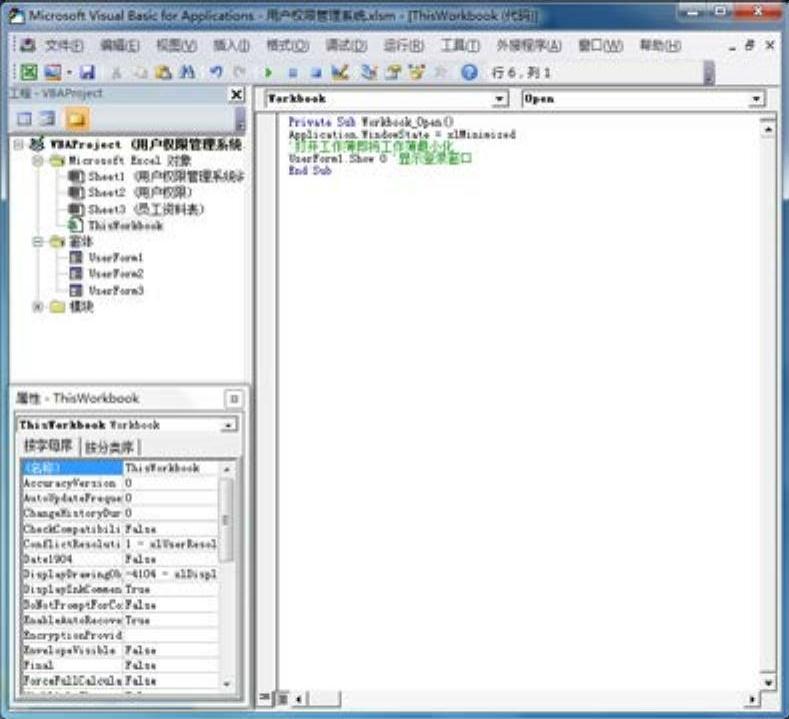Select Sheet2 (用户权限) in project tree
The width and height of the screenshot is (789, 719).
[x=130, y=193]
